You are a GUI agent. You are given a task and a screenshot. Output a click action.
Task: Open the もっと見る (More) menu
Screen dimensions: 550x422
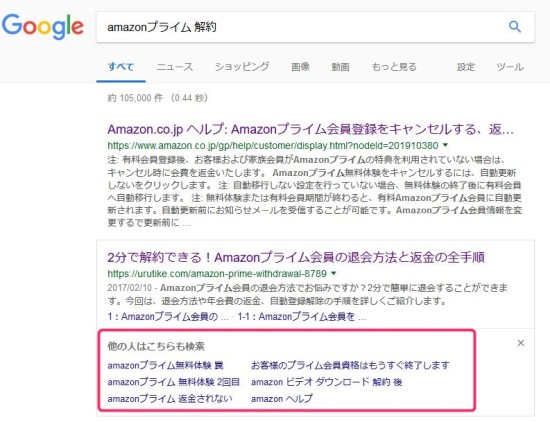click(394, 67)
